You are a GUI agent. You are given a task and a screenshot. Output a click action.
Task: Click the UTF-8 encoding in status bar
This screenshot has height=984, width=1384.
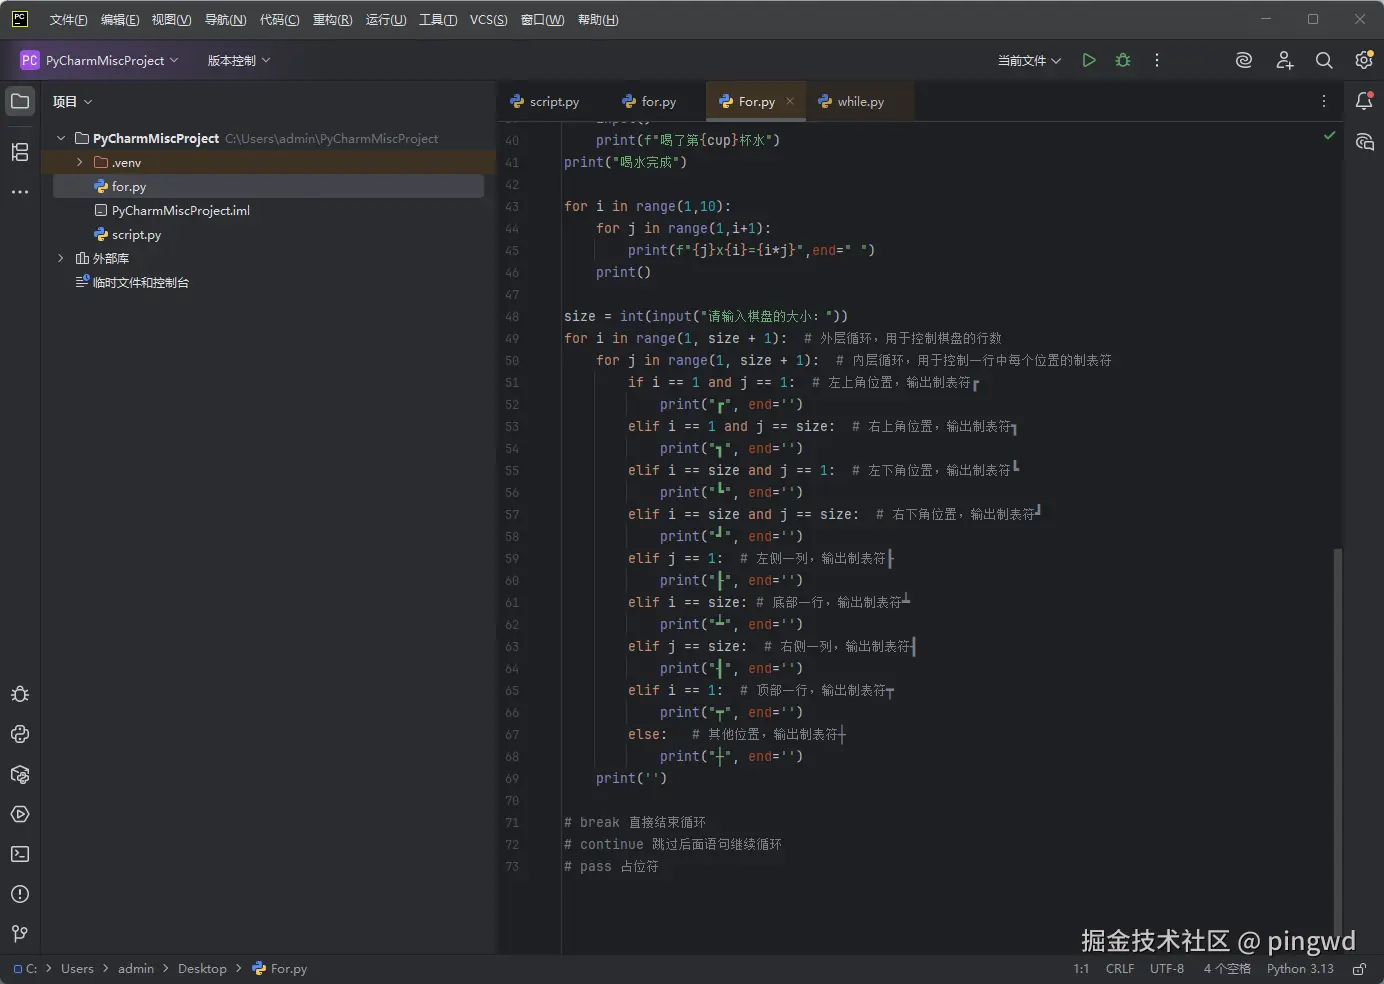[1166, 969]
